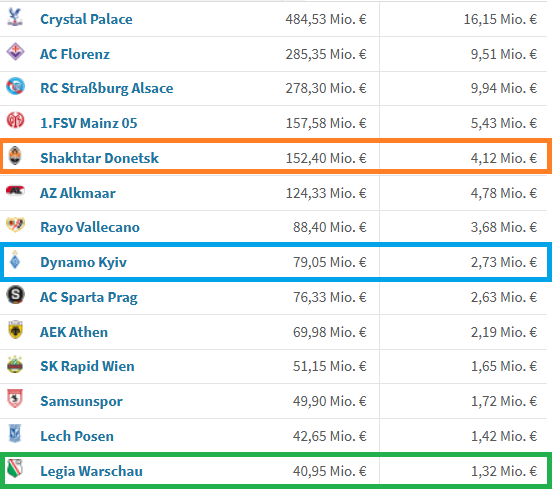Viewport: 553px width, 490px height.
Task: Click the Rayo Vallecano crest
Action: 15,225
